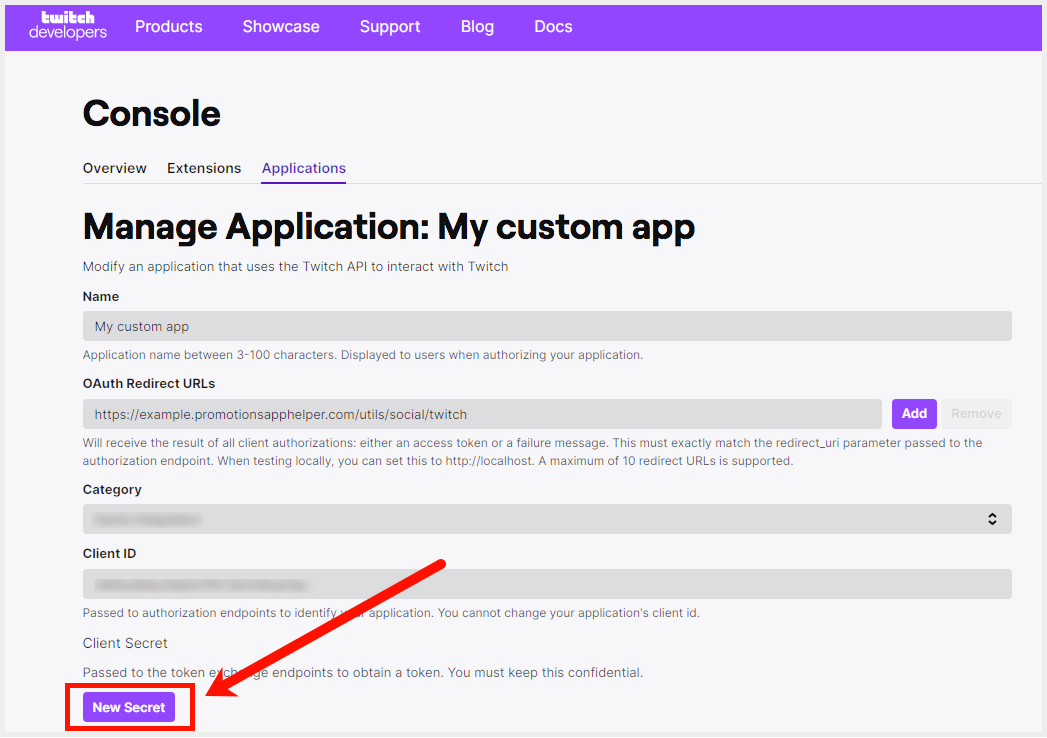
Task: Click the OAuth Redirect URLs input field
Action: 482,414
